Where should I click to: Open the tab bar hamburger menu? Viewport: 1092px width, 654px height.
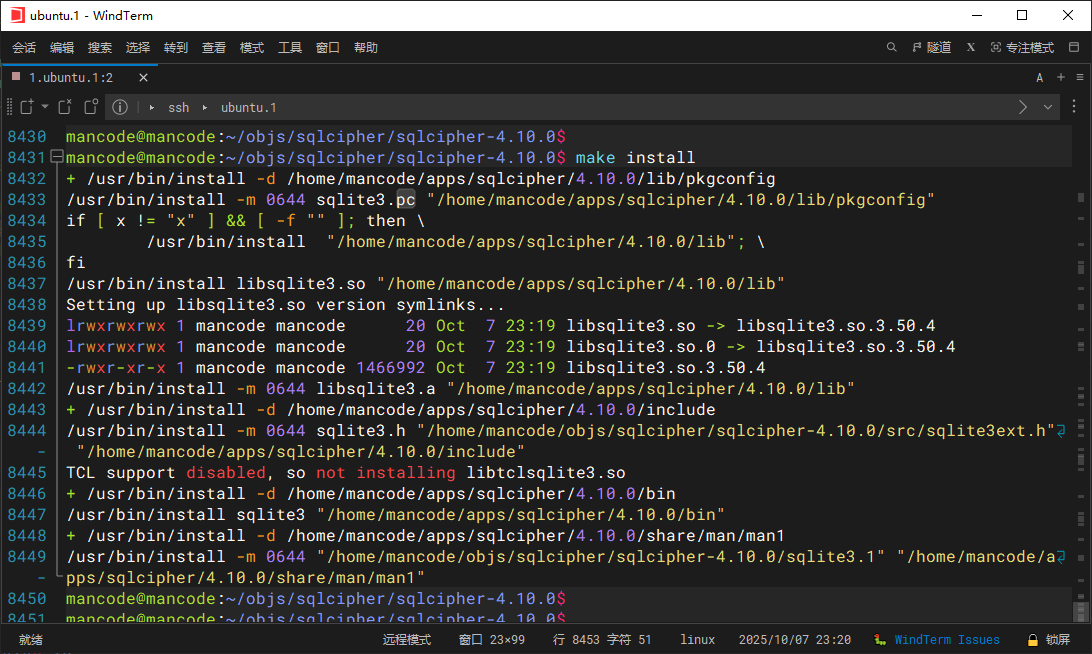click(x=1079, y=77)
